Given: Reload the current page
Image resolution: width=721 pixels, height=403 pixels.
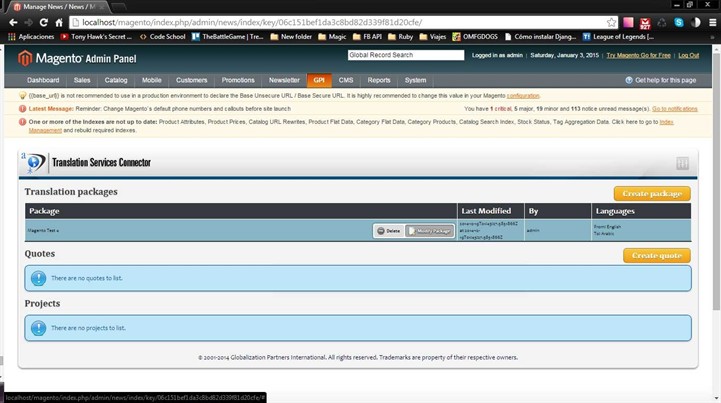Looking at the screenshot, I should [x=44, y=22].
